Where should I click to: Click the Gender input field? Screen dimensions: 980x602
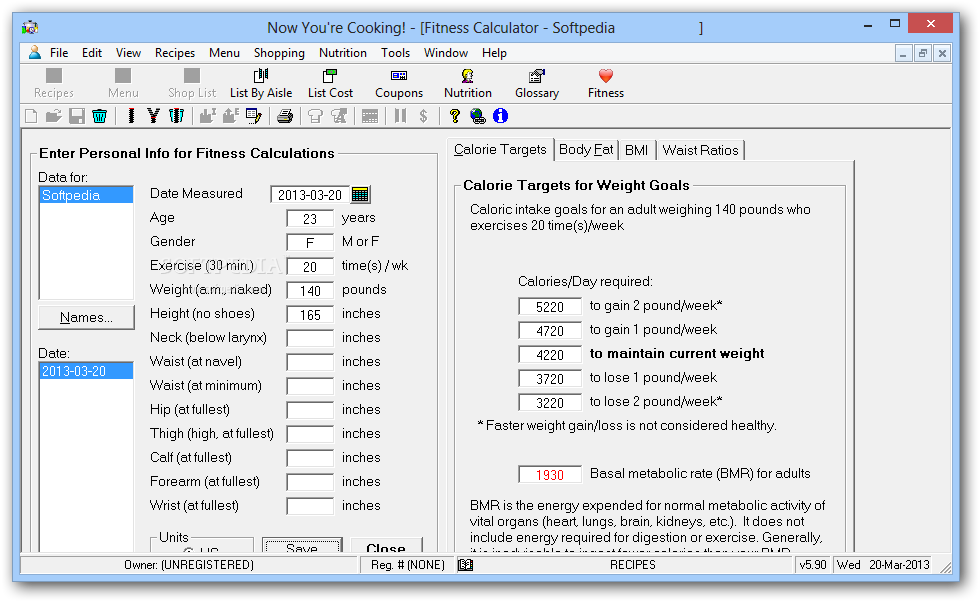(x=310, y=243)
